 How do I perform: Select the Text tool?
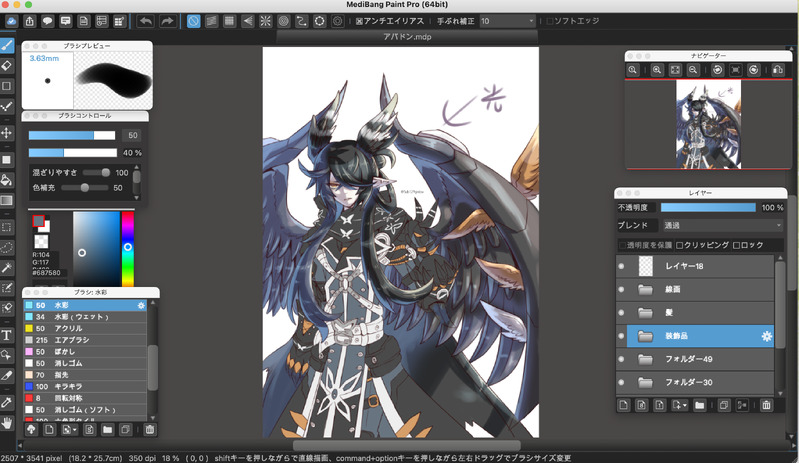pyautogui.click(x=7, y=335)
